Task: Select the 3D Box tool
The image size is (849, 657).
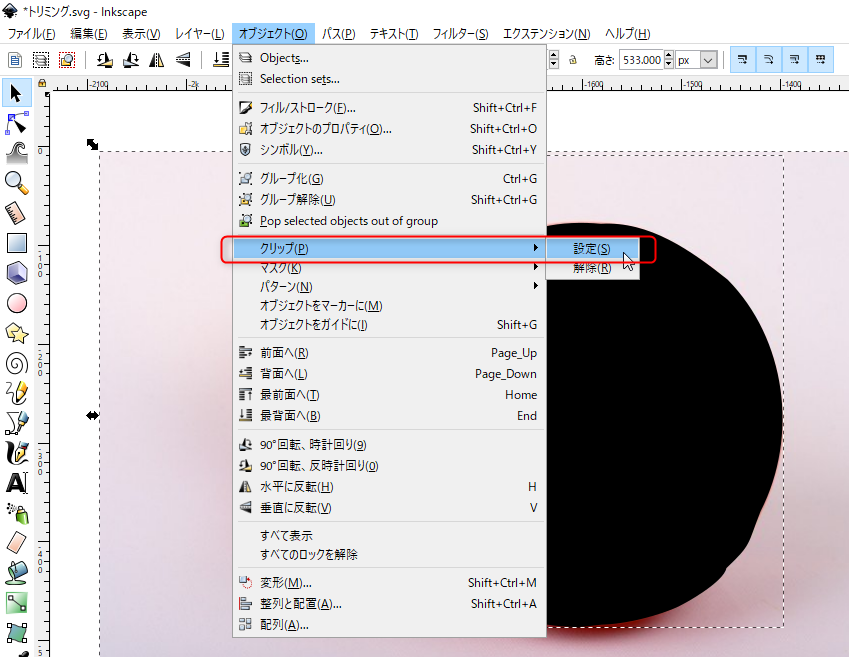Action: pos(17,273)
